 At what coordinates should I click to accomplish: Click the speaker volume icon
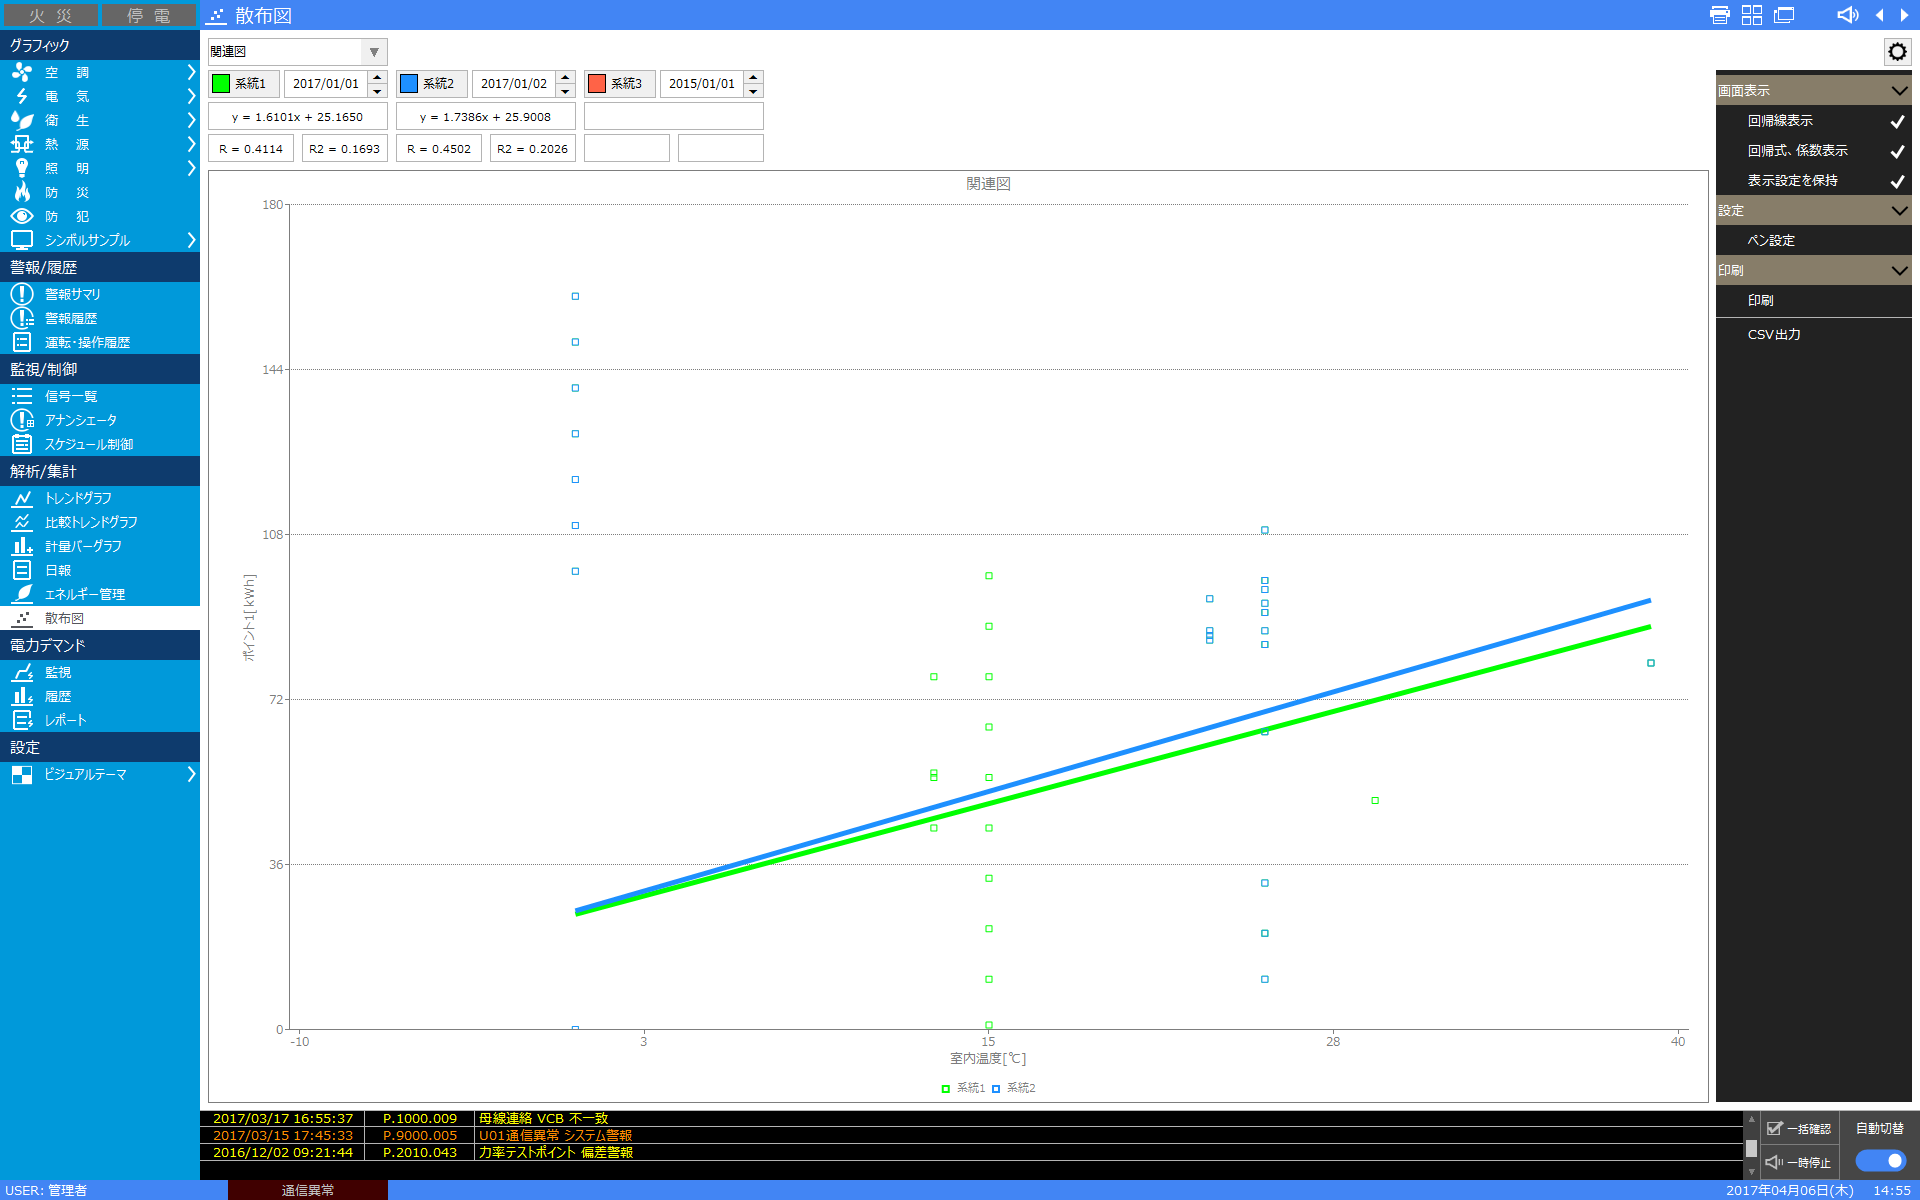tap(1847, 15)
